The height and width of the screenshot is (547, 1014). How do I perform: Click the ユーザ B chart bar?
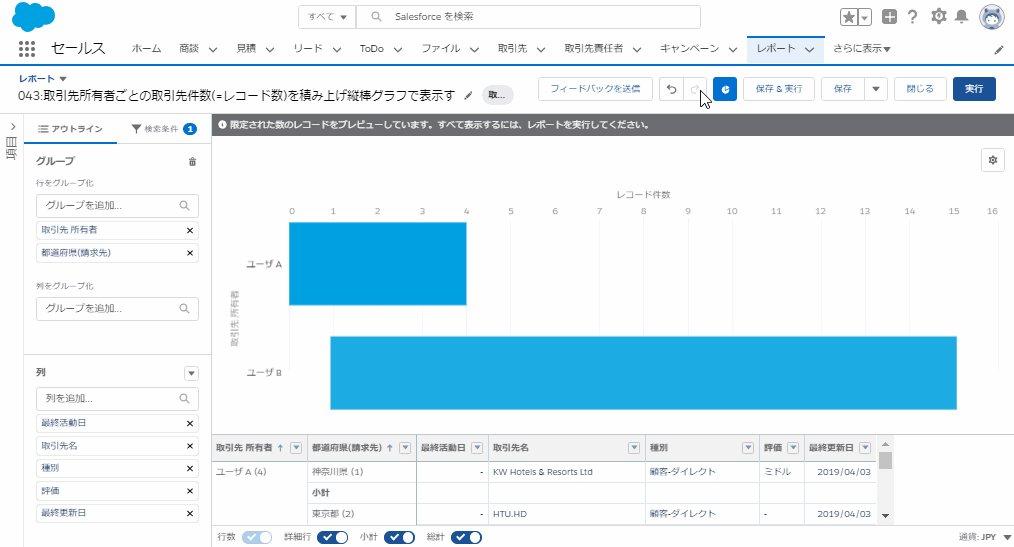pyautogui.click(x=643, y=373)
